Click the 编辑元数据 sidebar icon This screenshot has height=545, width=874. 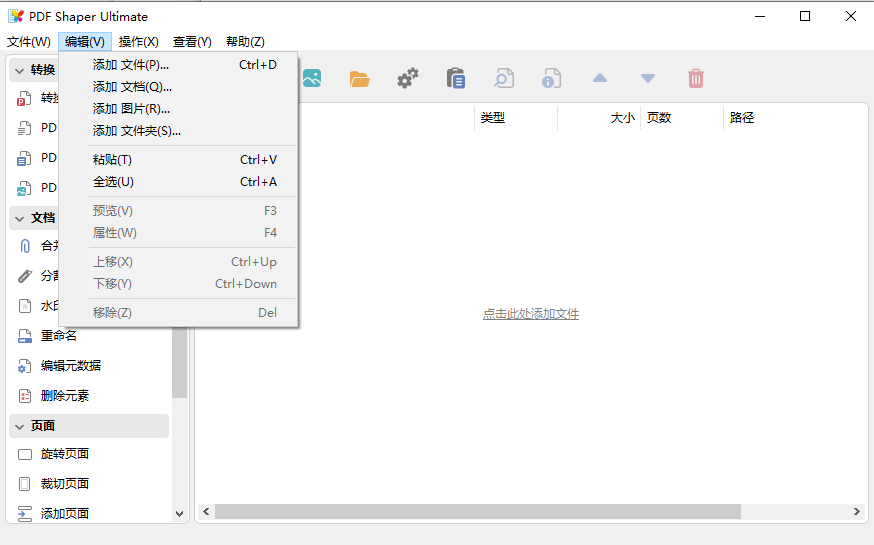[x=25, y=366]
